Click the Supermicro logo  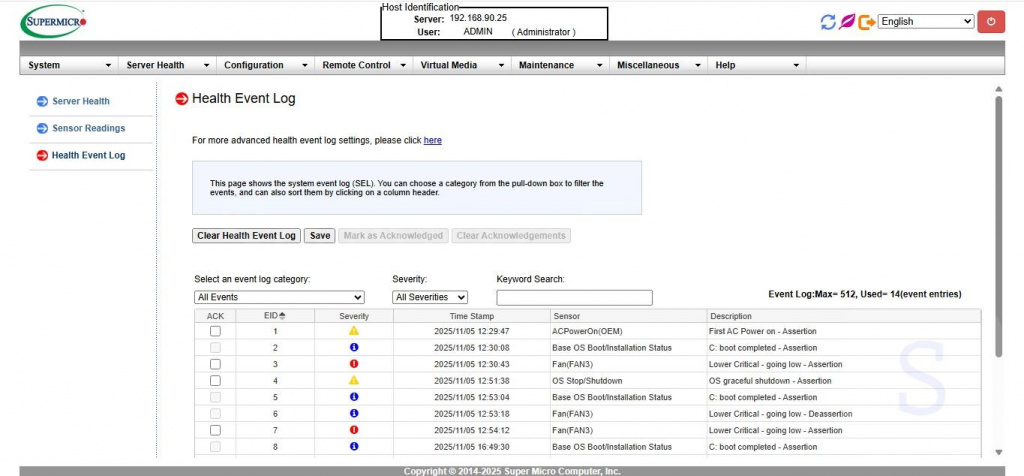pyautogui.click(x=54, y=20)
